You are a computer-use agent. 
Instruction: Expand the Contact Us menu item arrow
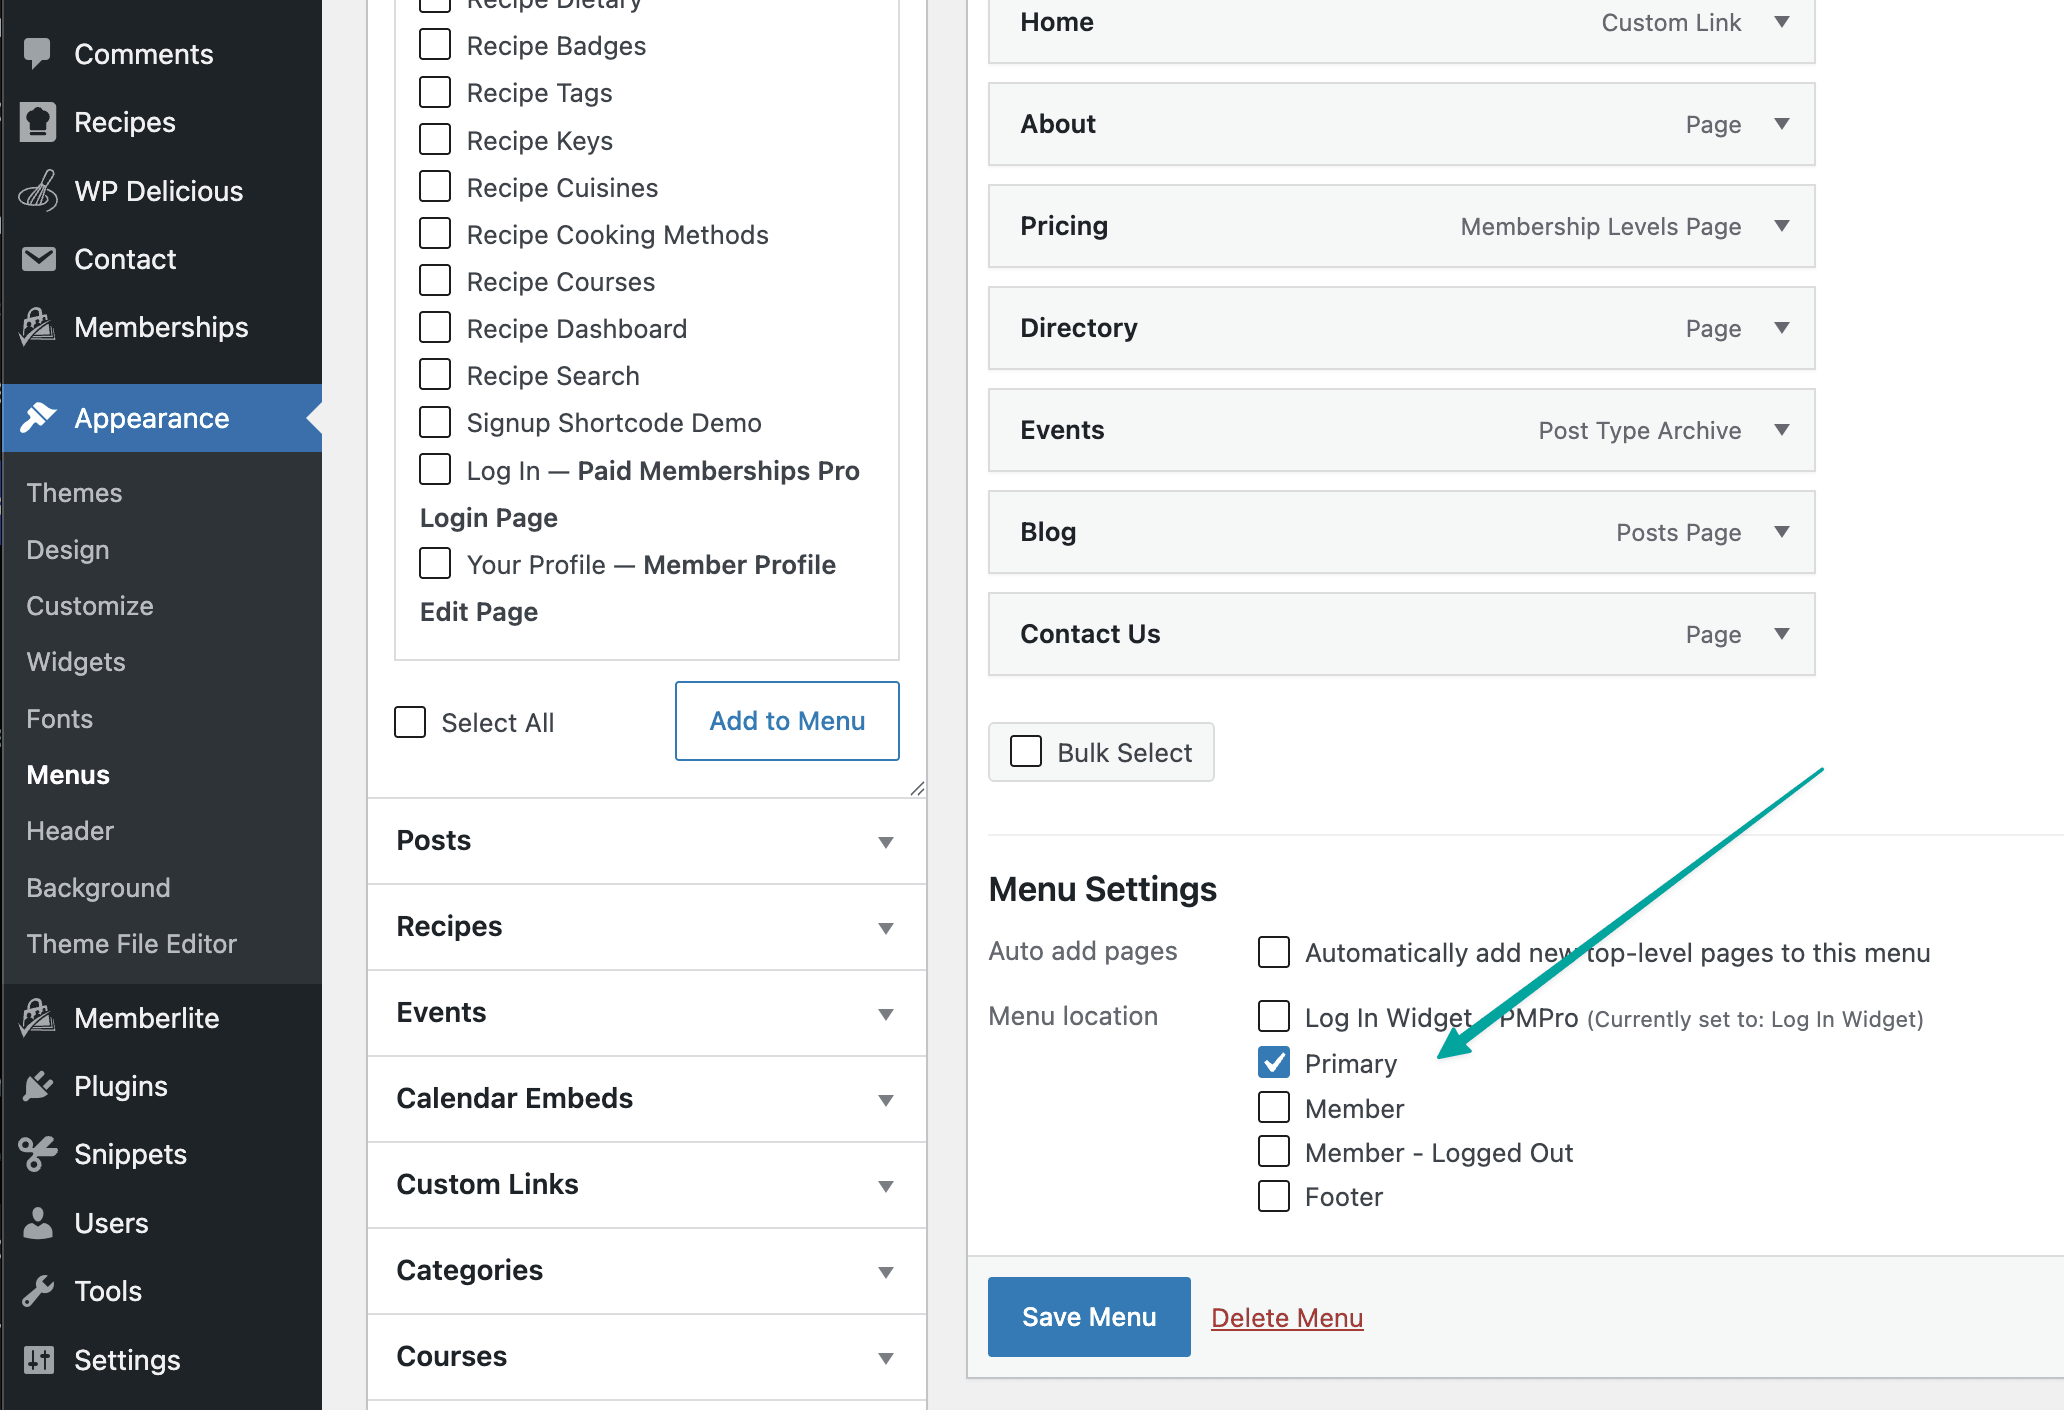pyautogui.click(x=1782, y=634)
